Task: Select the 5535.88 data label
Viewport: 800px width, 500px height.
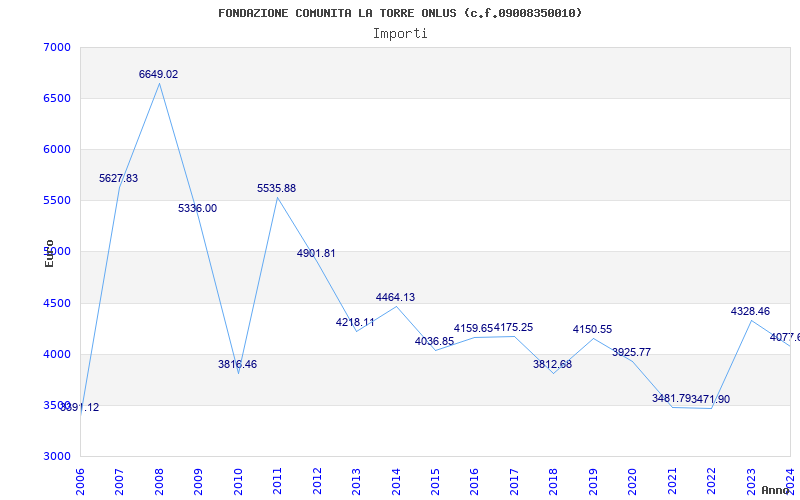Action: [277, 188]
